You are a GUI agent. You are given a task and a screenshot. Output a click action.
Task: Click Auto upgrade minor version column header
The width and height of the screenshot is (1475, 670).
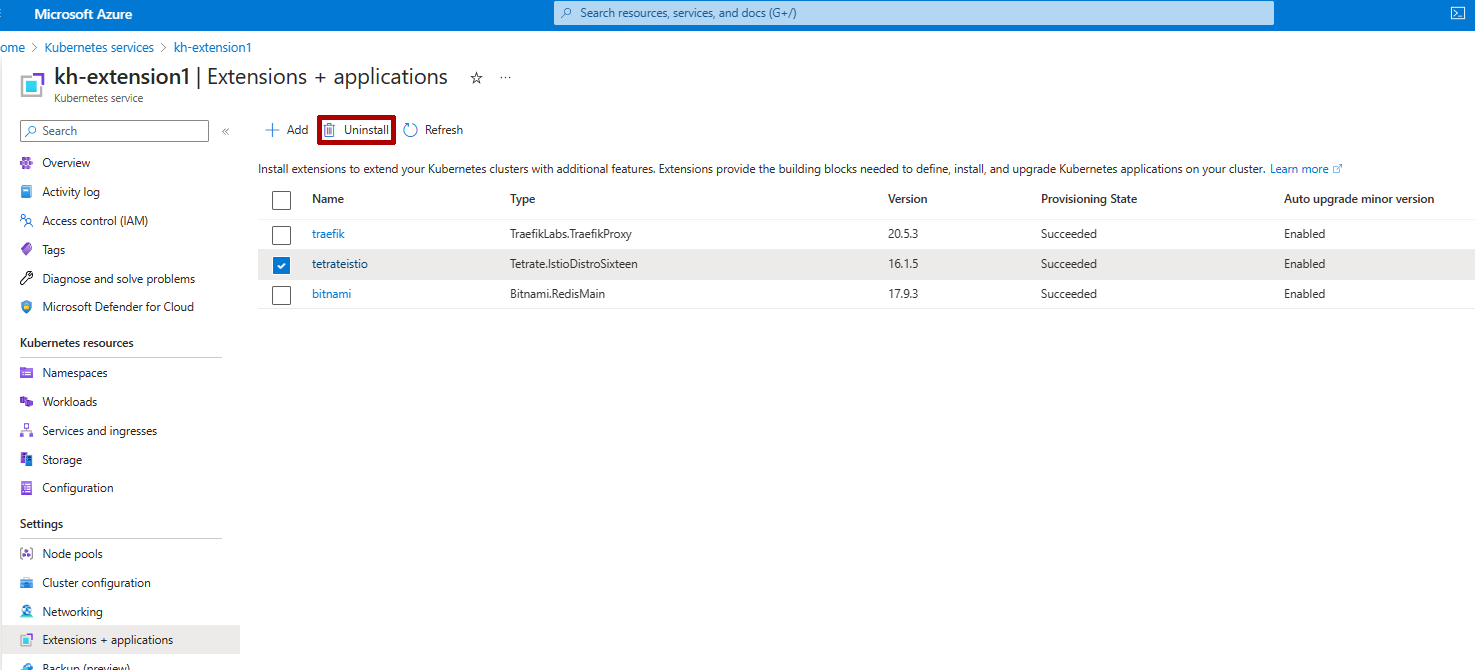(x=1359, y=199)
